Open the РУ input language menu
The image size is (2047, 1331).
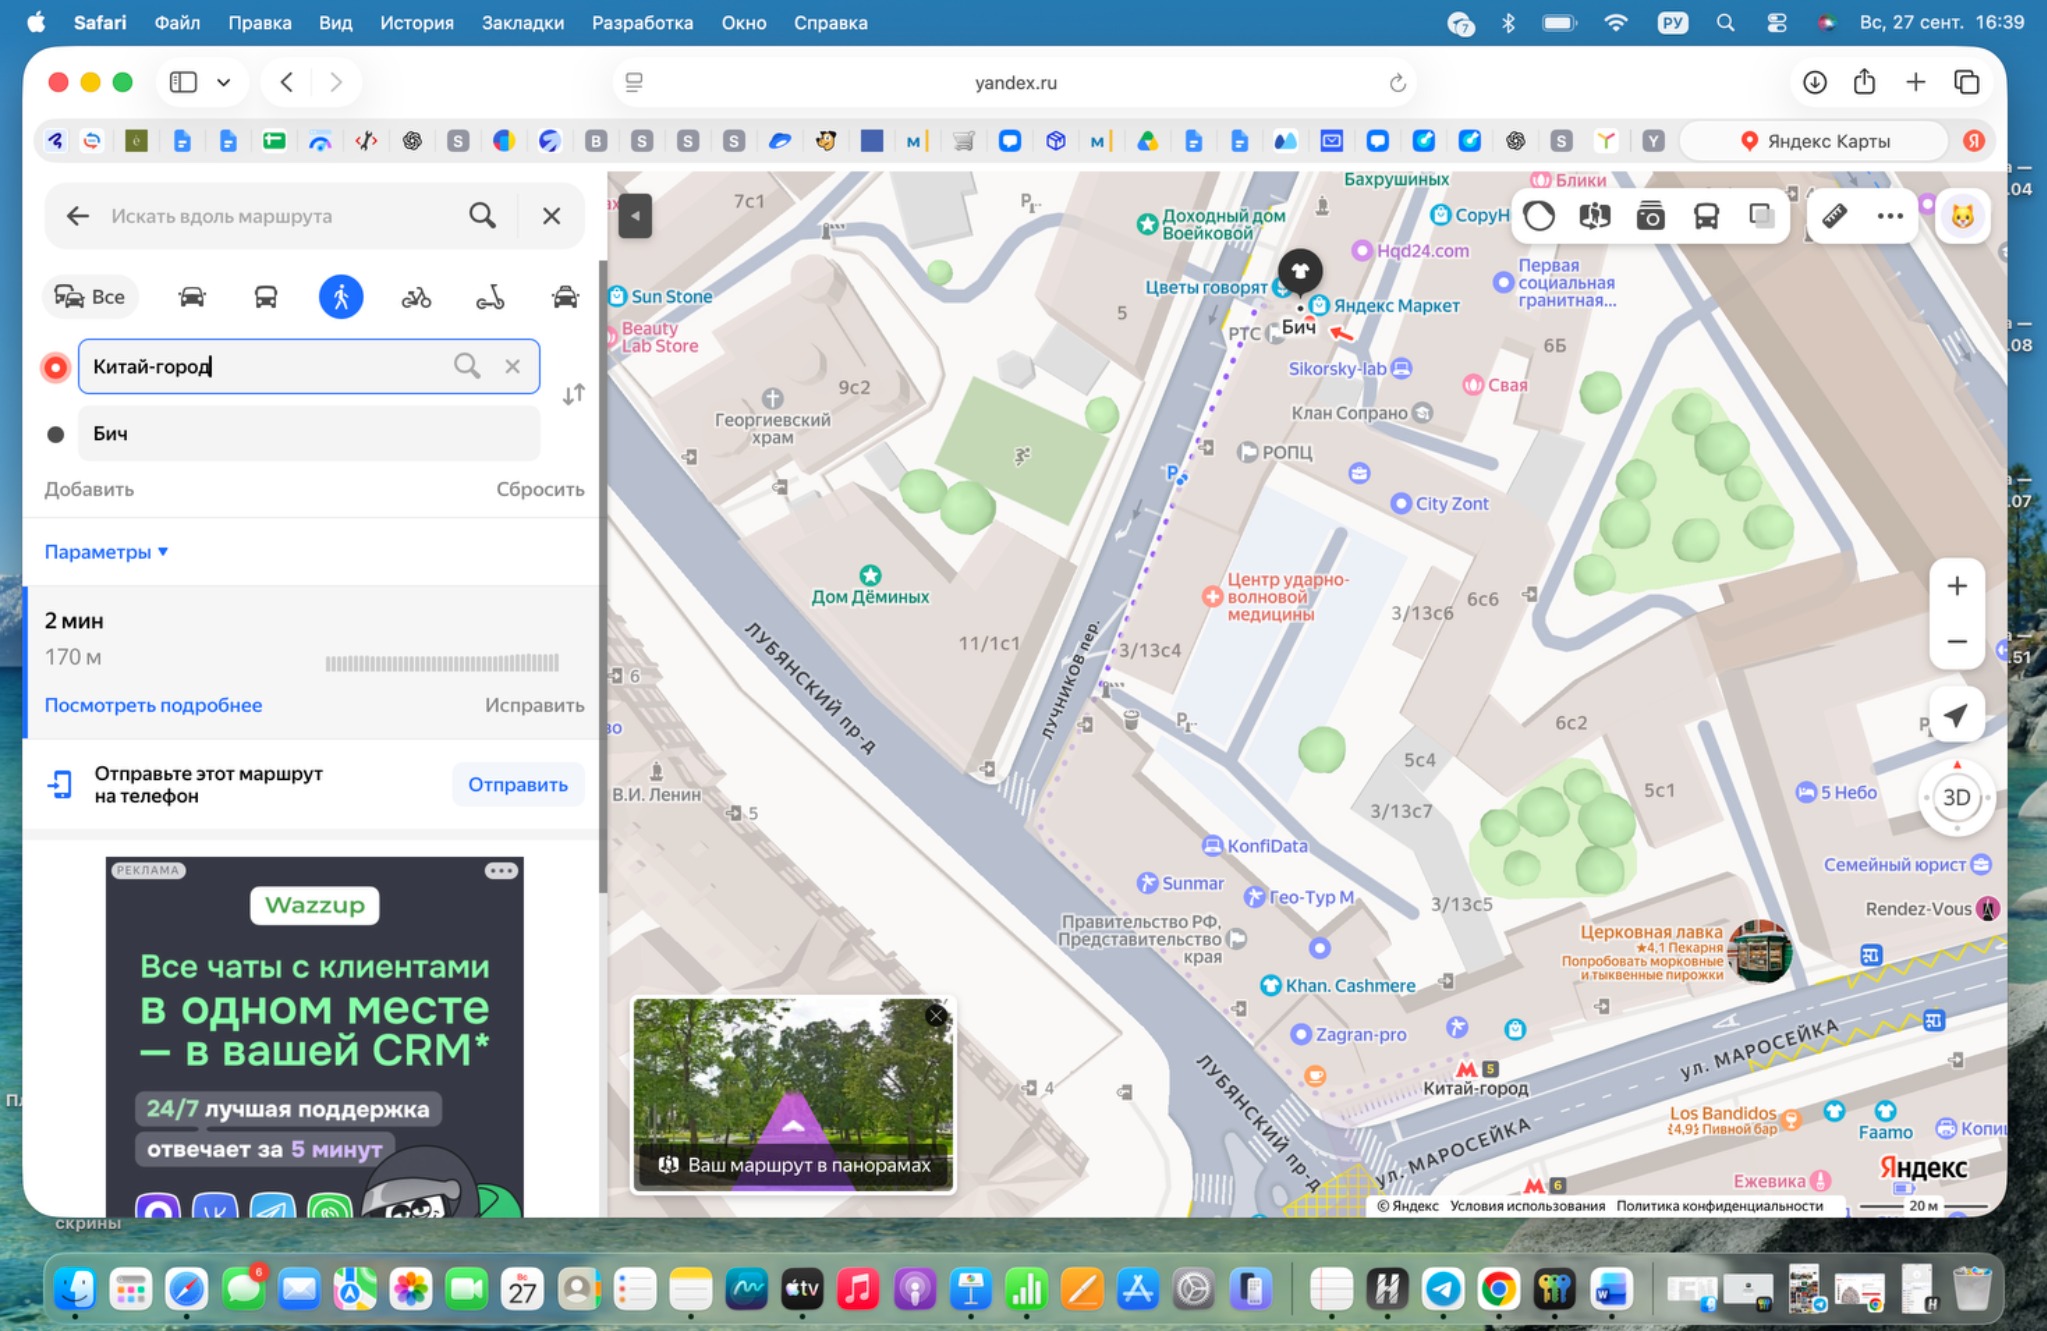pos(1672,23)
